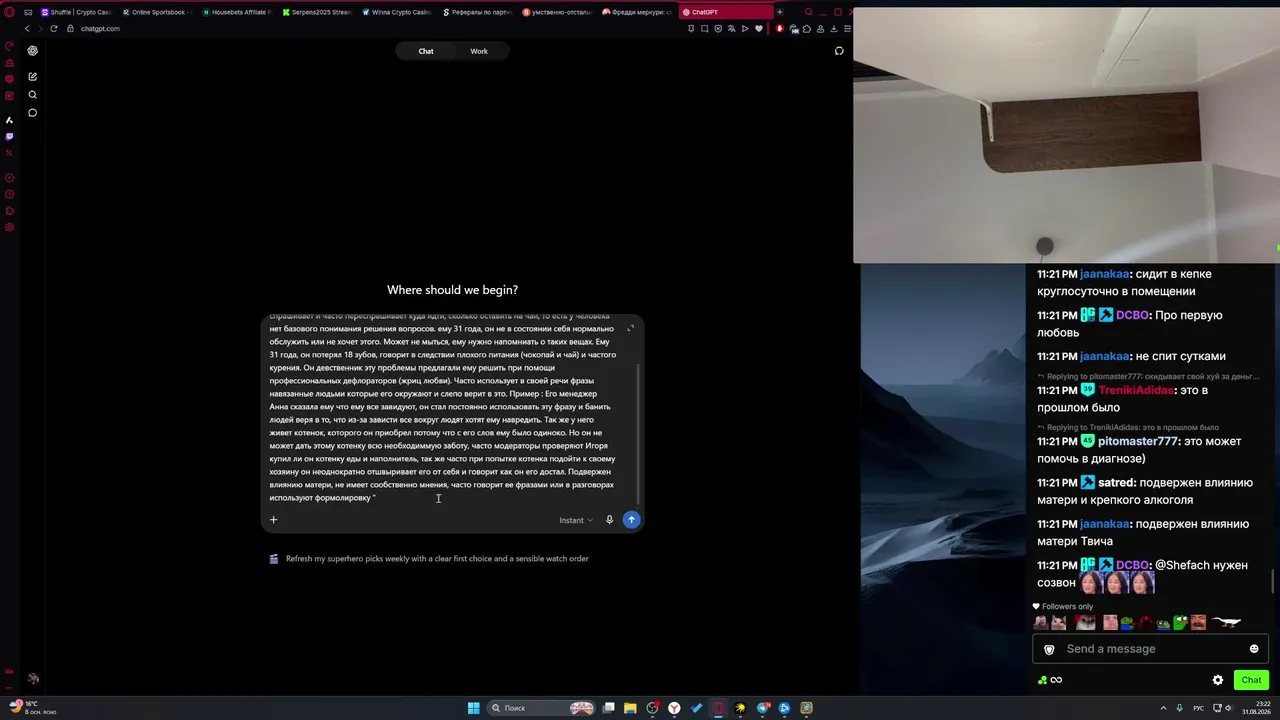Open Yandex browser from the taskbar
1280x720 pixels.
(x=674, y=708)
